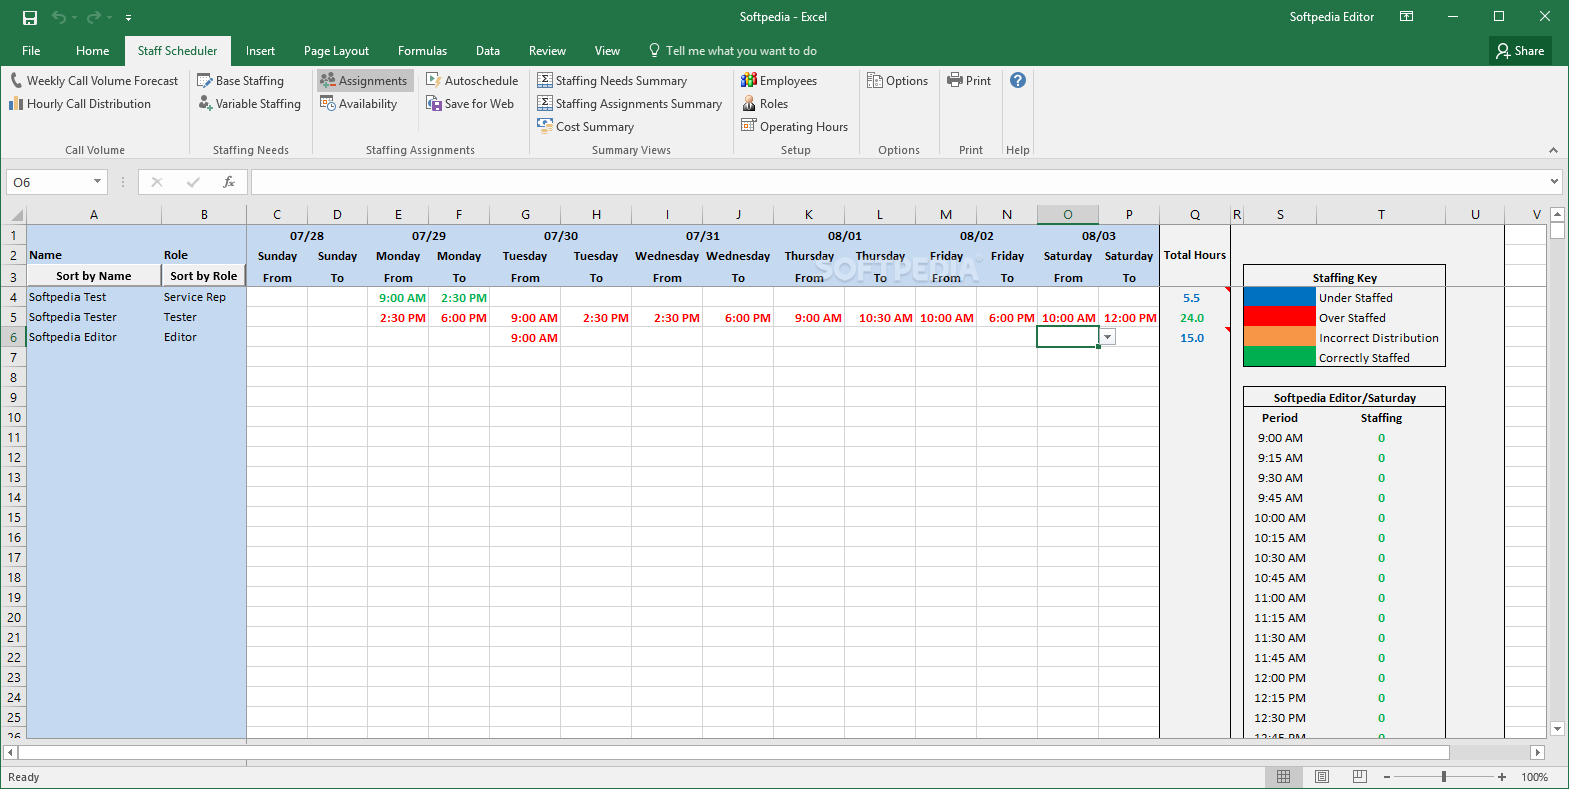This screenshot has width=1569, height=789.
Task: Open Cost Summary view
Action: [x=586, y=127]
